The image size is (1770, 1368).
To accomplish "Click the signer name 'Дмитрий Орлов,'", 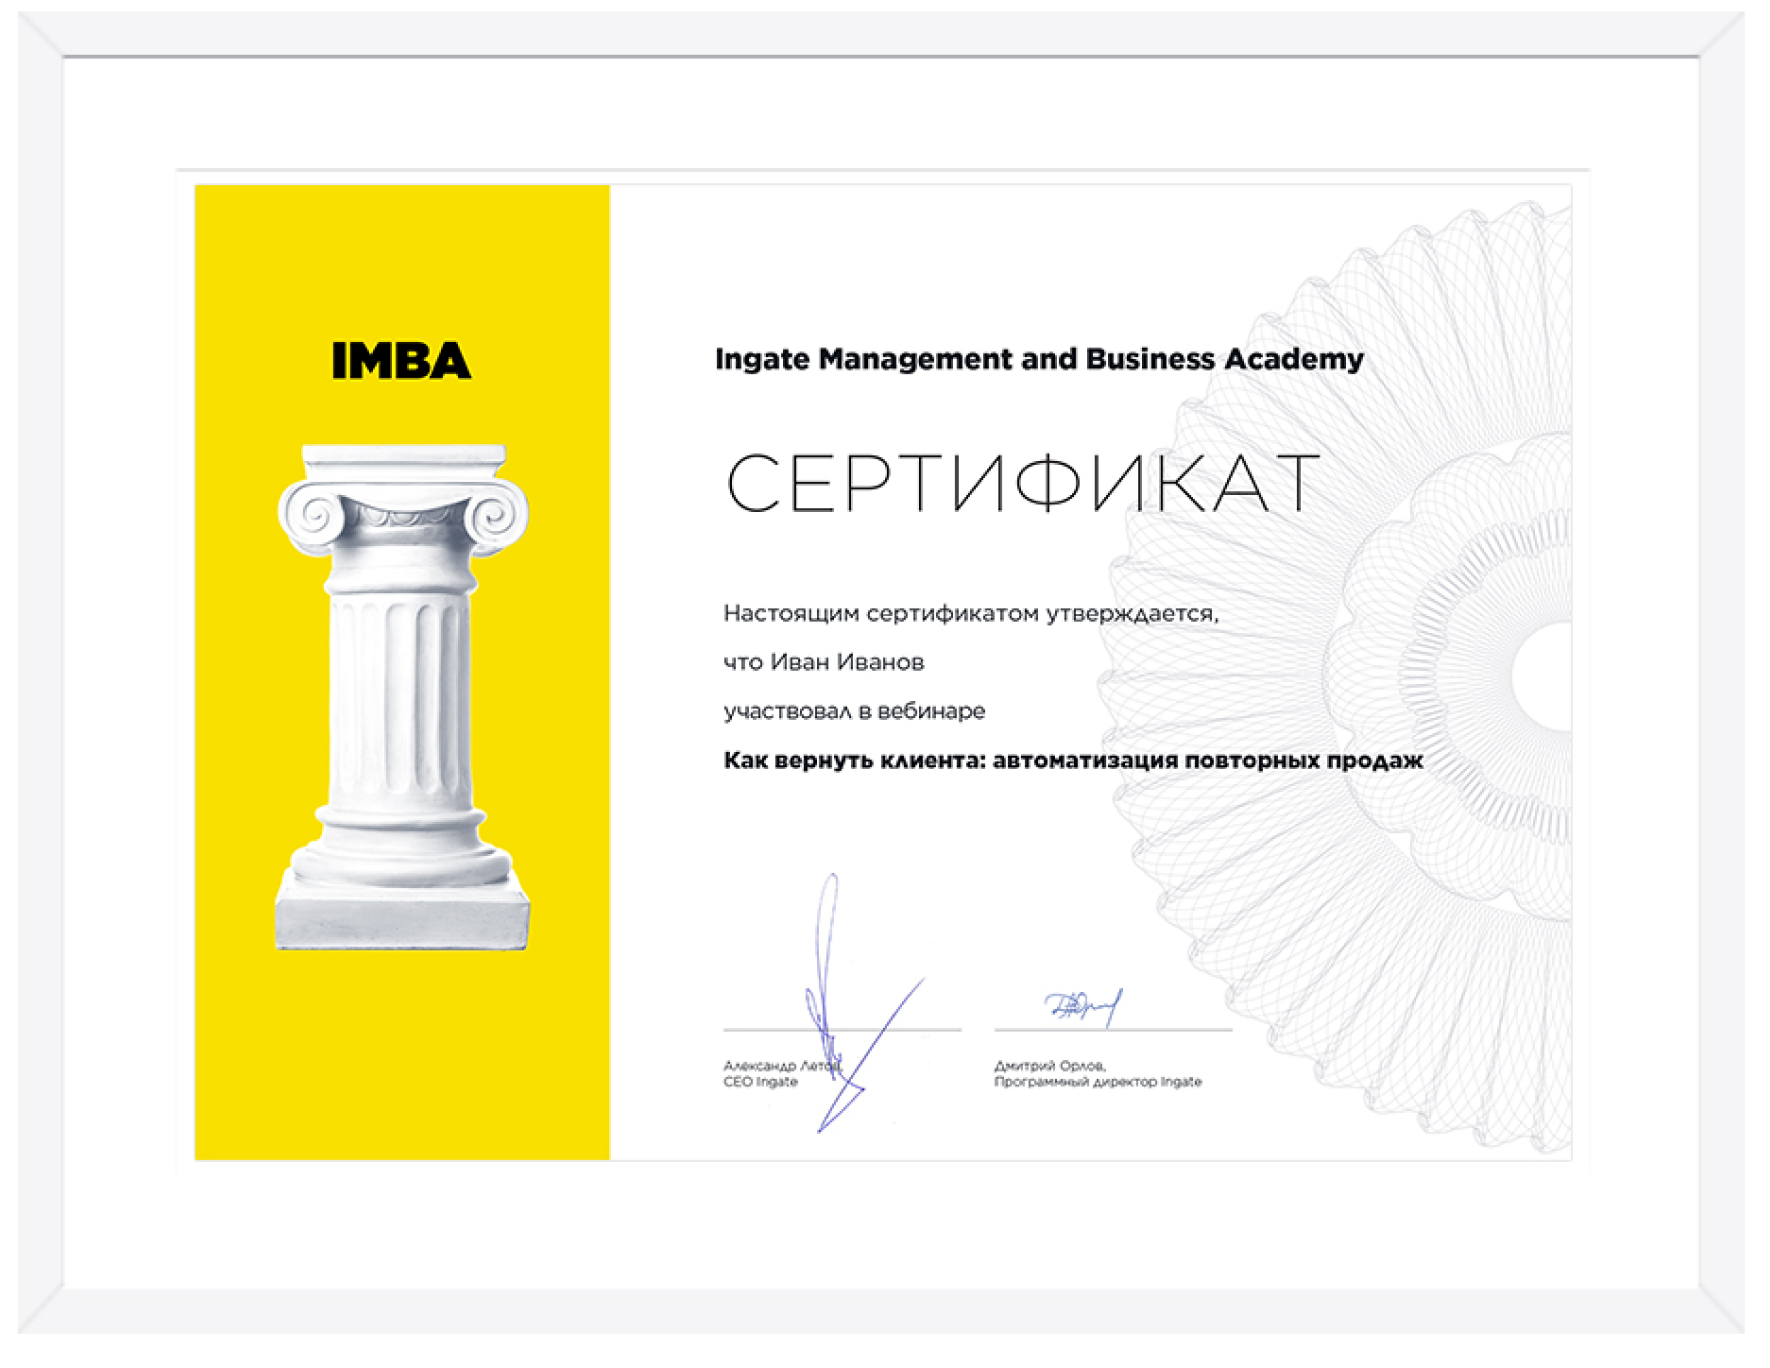I will [x=1050, y=1066].
